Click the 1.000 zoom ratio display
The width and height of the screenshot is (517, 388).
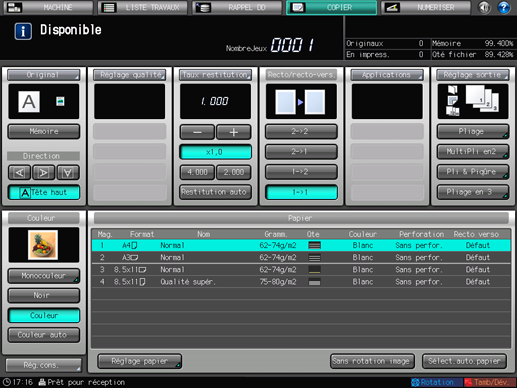215,101
